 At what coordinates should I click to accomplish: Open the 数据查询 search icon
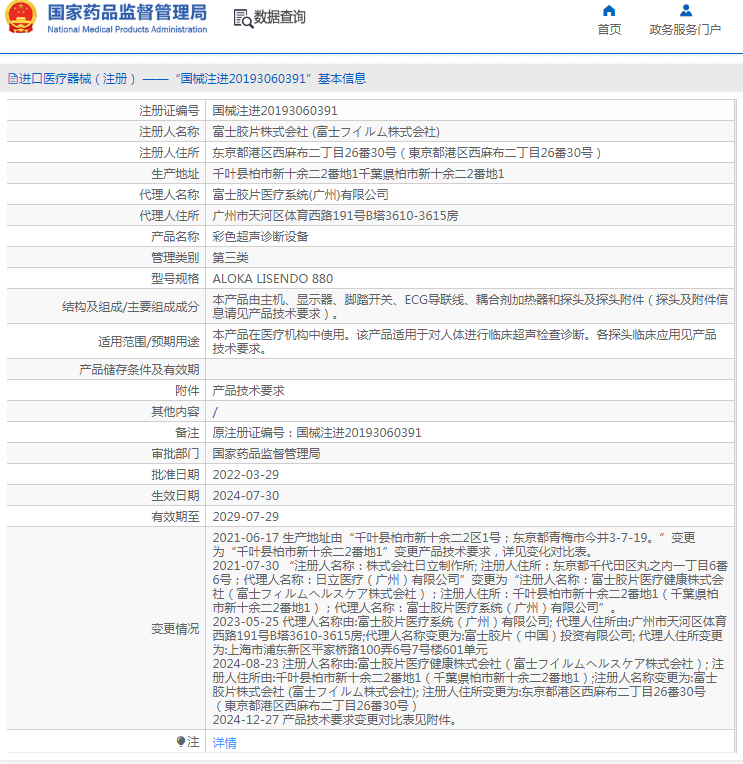click(243, 19)
